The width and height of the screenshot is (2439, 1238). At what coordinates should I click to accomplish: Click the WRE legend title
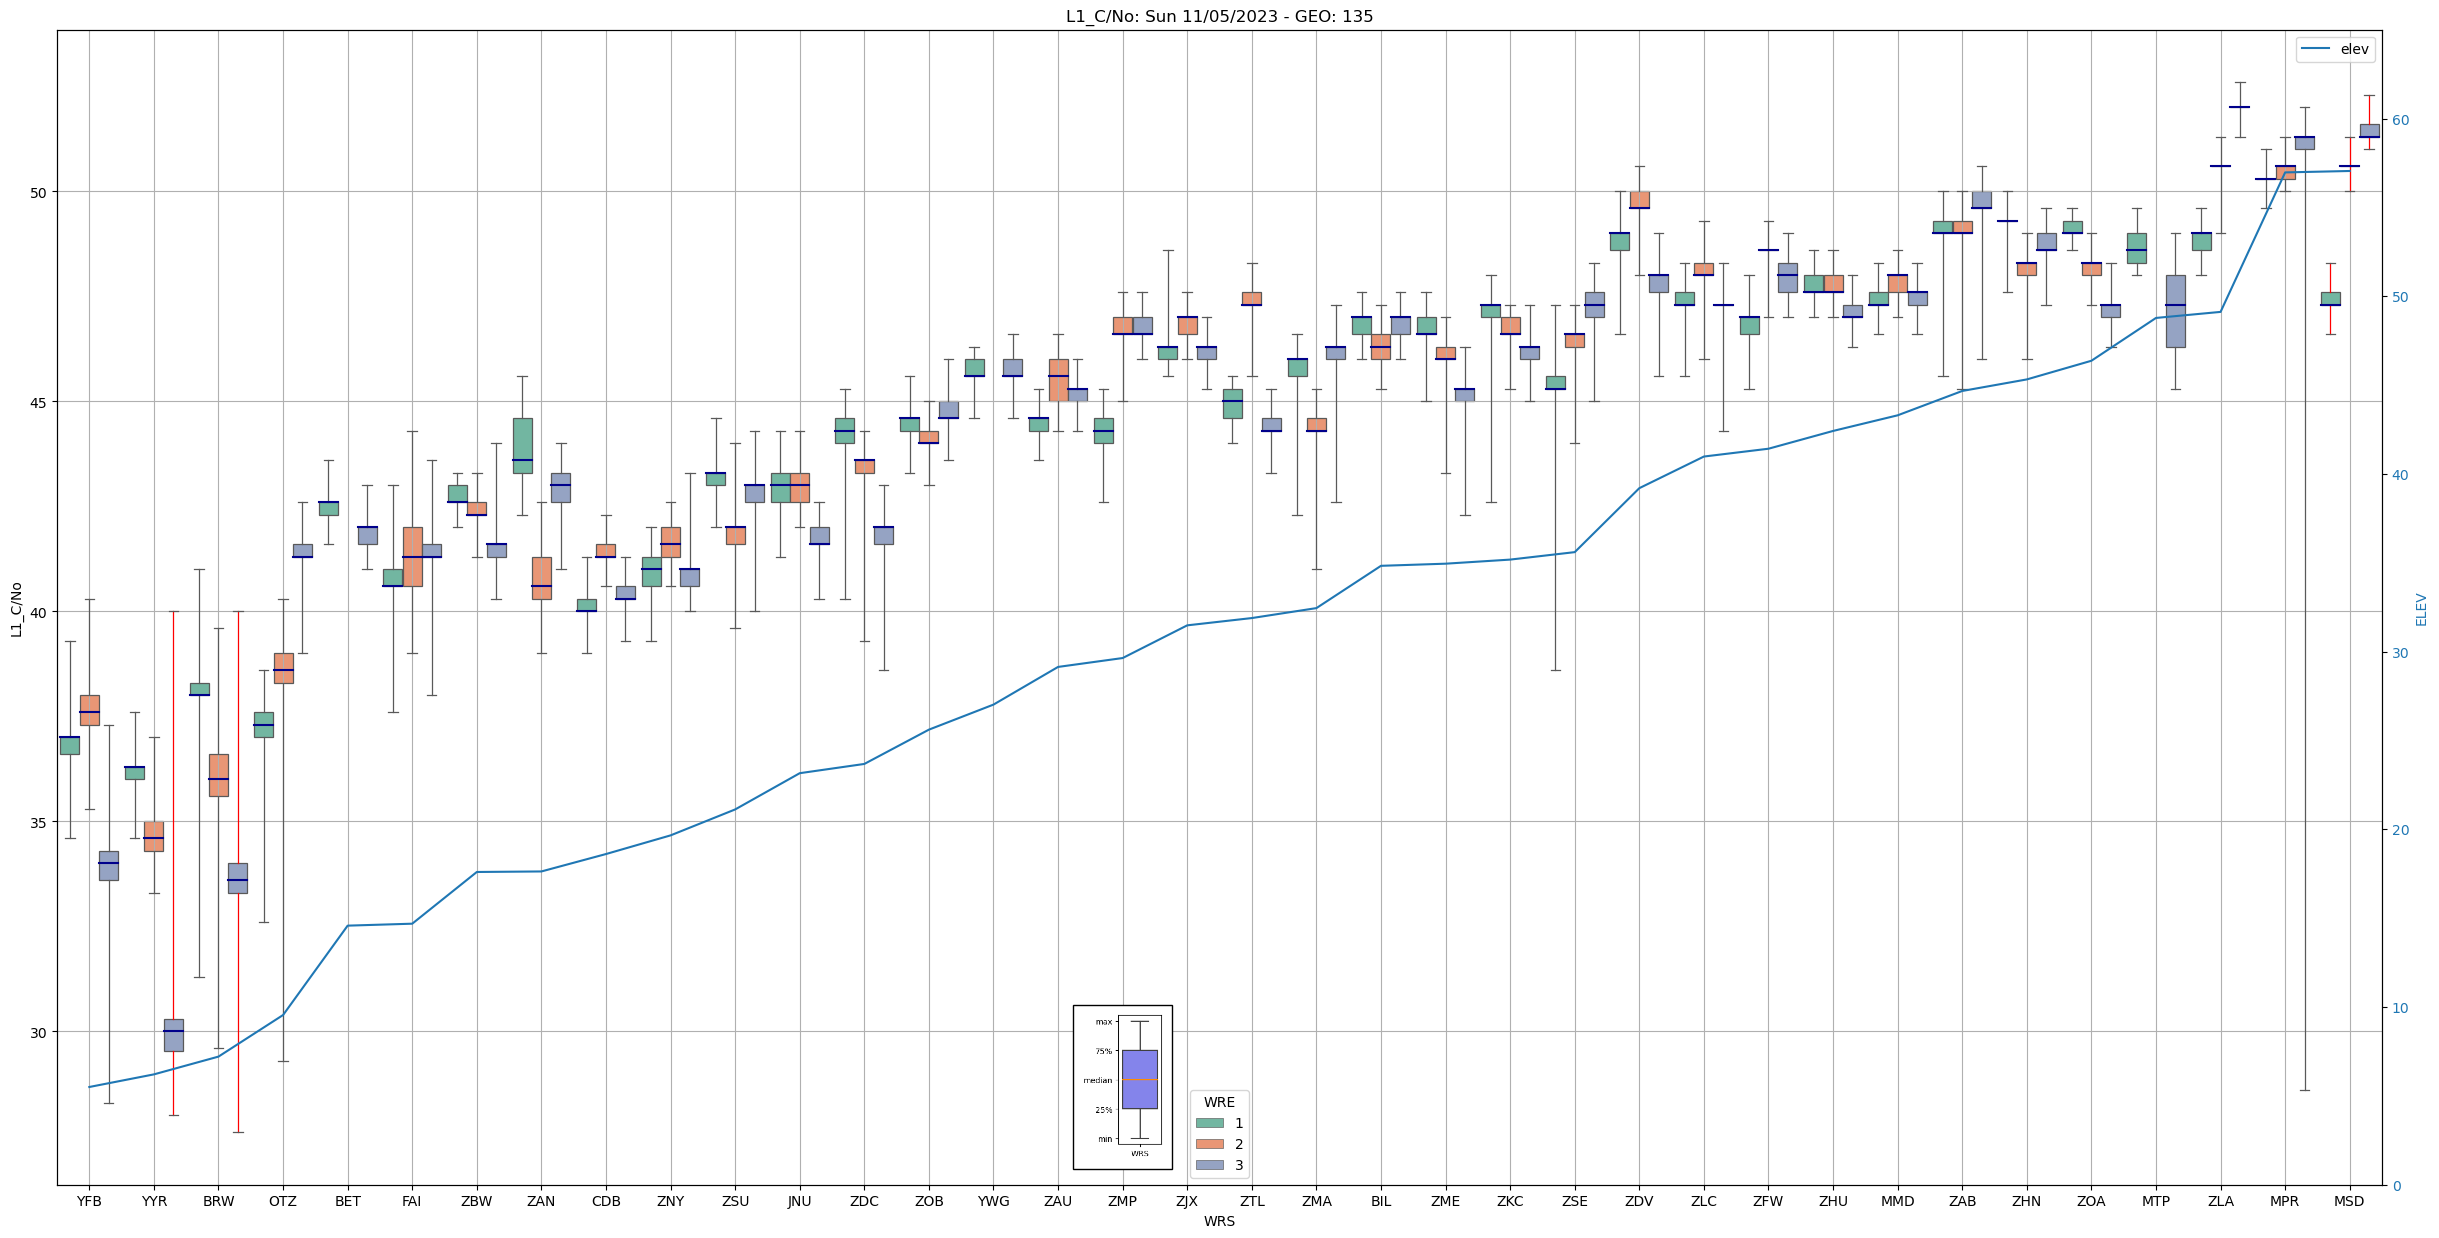point(1219,1102)
